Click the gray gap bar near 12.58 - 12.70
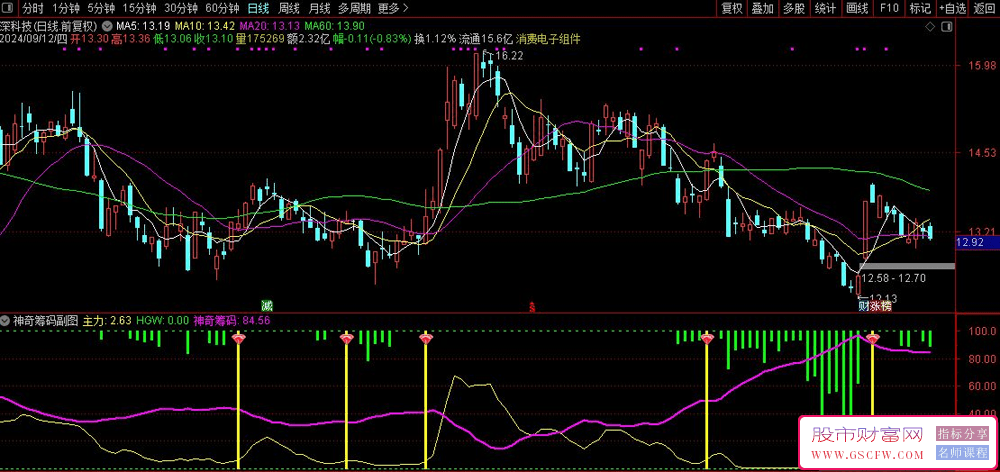Screen dimensions: 1000x472 907,266
